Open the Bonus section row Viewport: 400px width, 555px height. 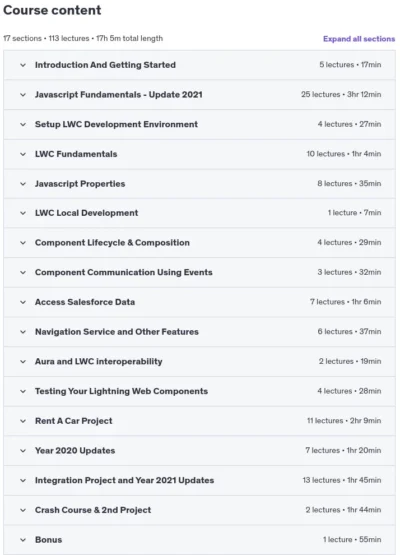pyautogui.click(x=200, y=540)
